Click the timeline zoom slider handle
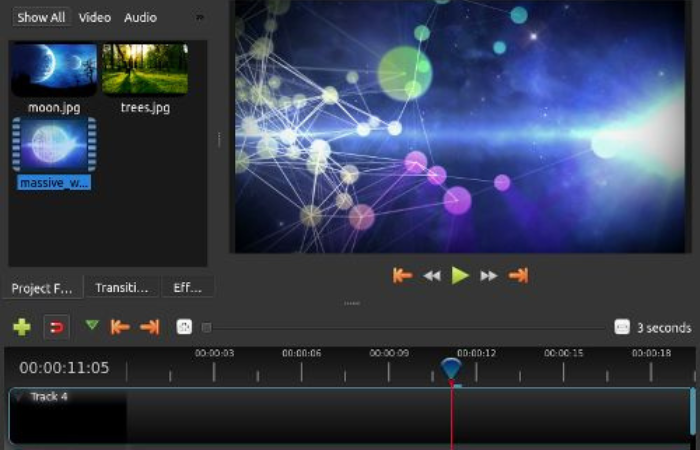The image size is (700, 450). 207,327
